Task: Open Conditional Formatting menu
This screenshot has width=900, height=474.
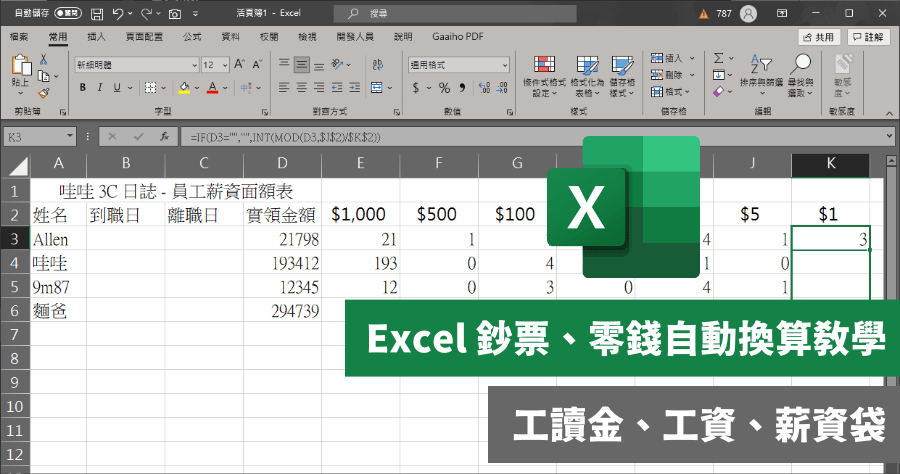Action: (544, 77)
